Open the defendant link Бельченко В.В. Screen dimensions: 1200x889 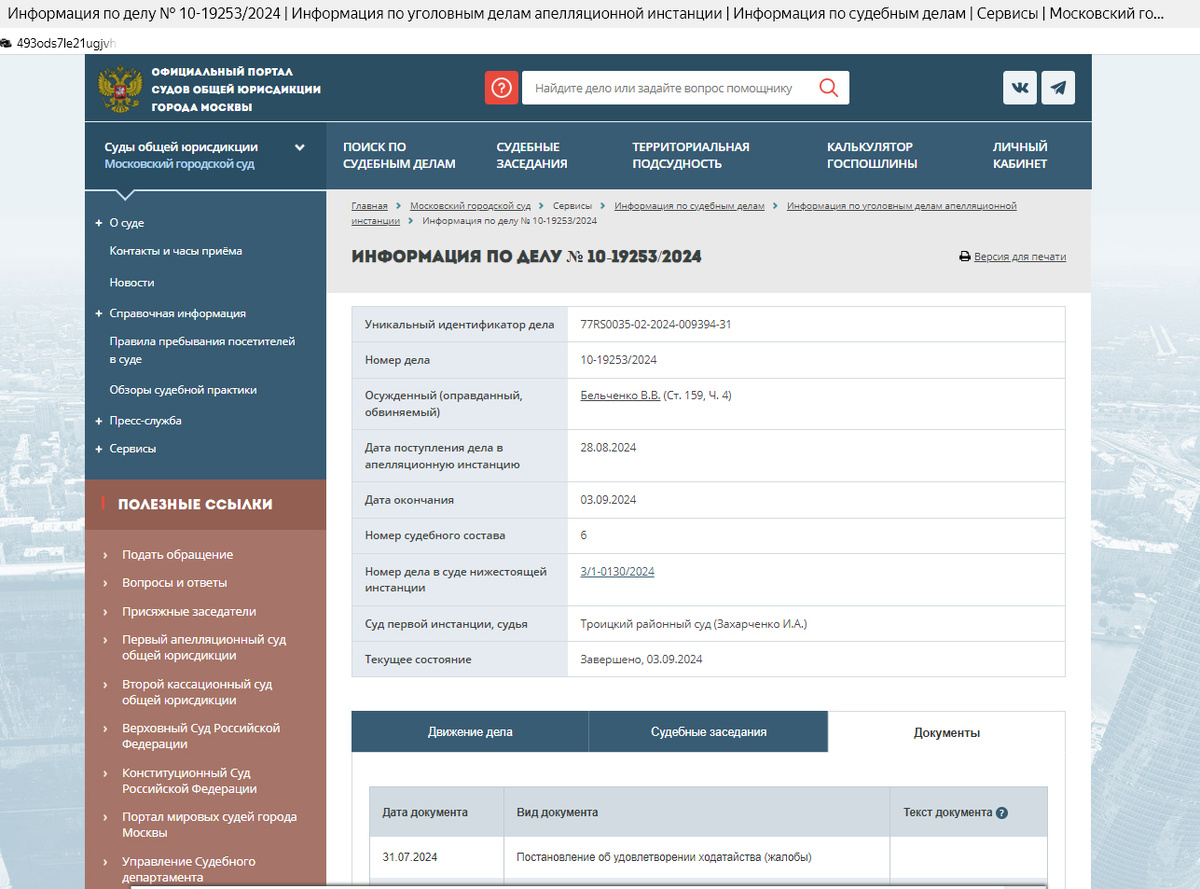620,396
